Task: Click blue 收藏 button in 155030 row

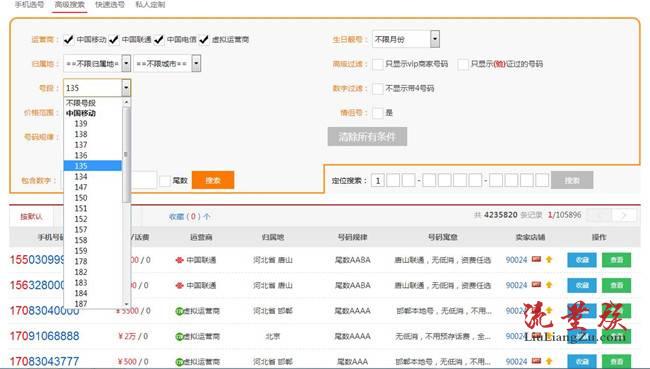Action: (x=582, y=260)
